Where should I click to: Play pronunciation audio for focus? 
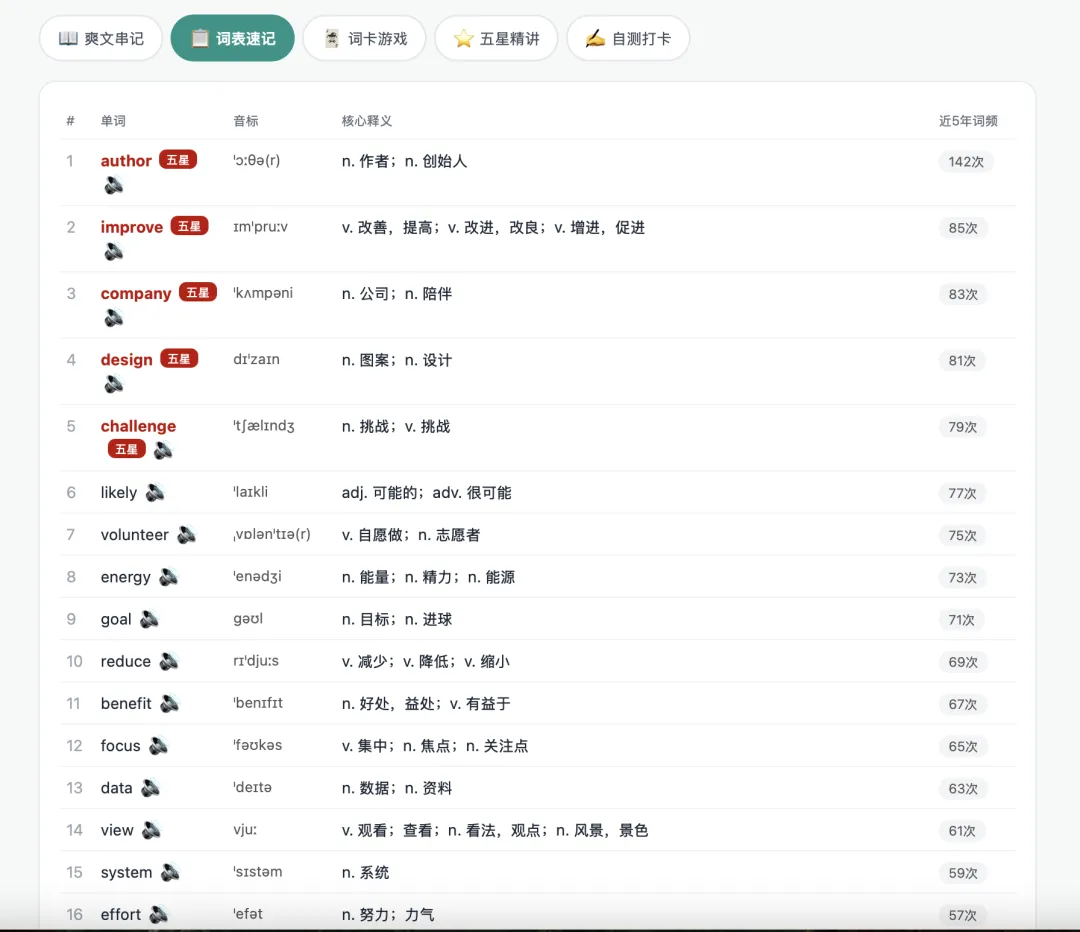pyautogui.click(x=158, y=745)
